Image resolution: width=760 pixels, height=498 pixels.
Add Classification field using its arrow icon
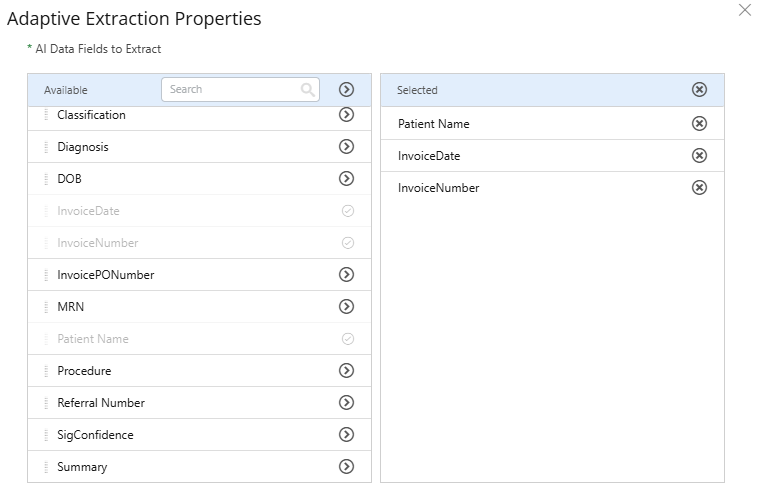click(x=347, y=115)
